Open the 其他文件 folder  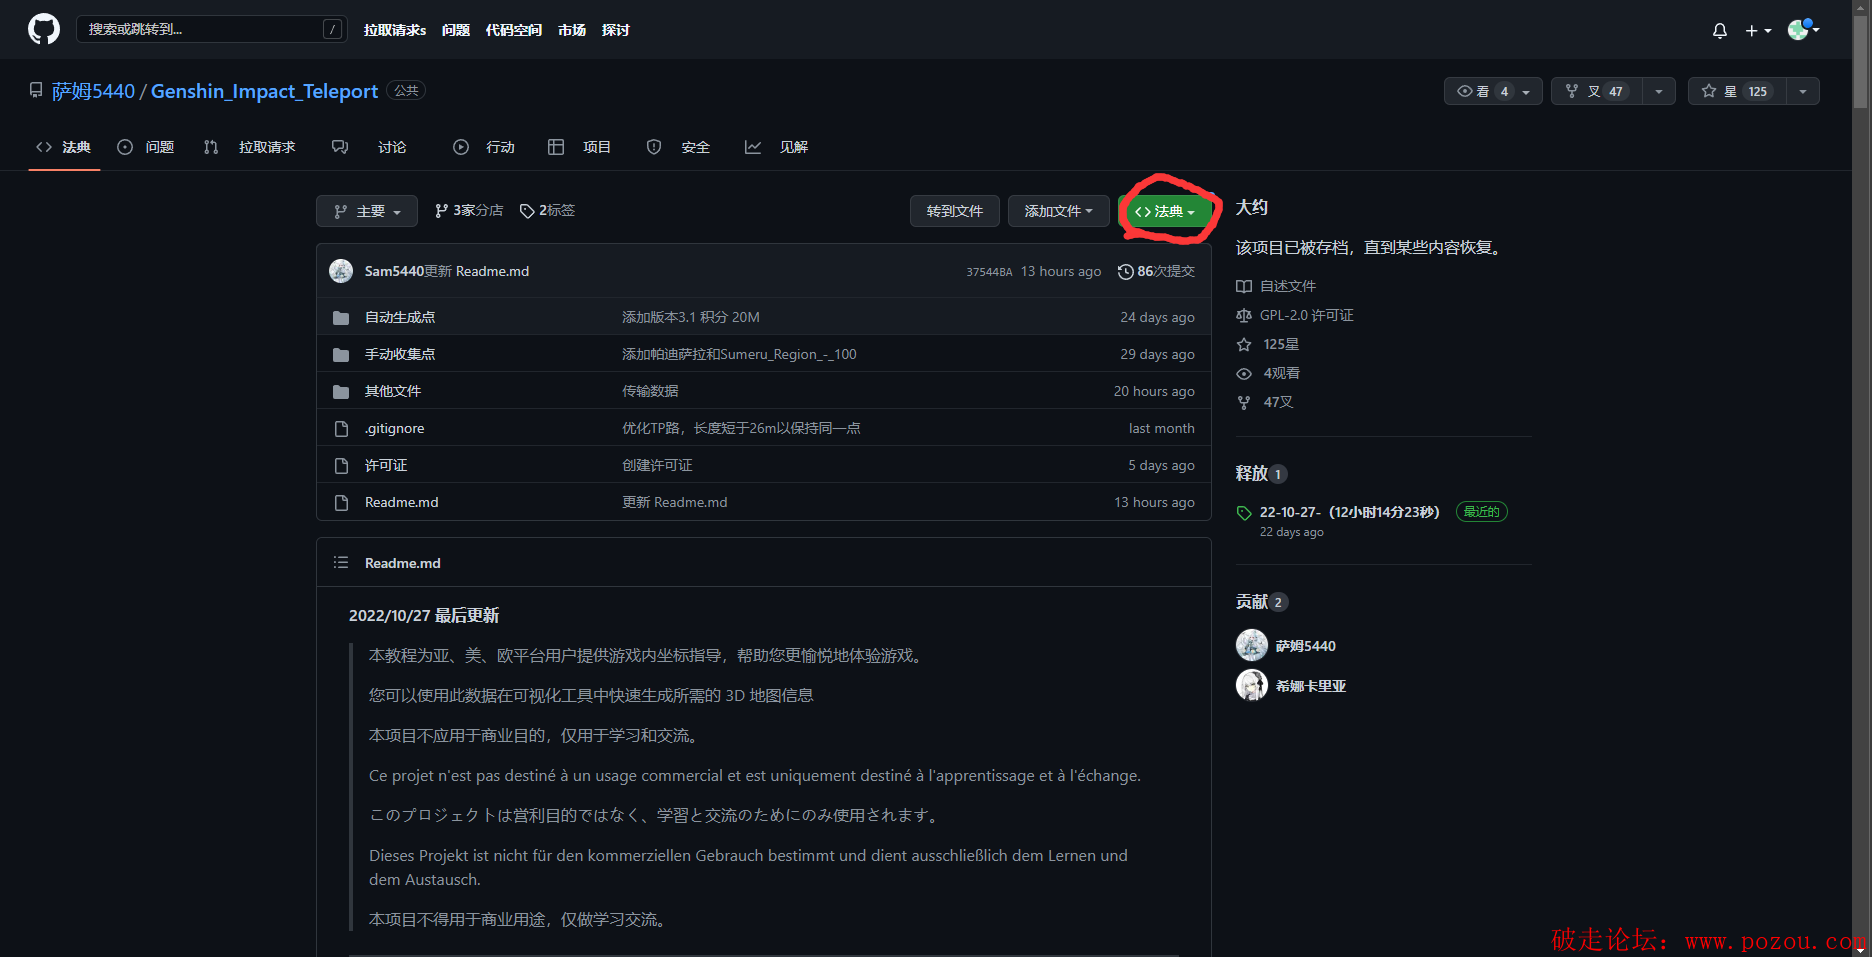point(393,391)
